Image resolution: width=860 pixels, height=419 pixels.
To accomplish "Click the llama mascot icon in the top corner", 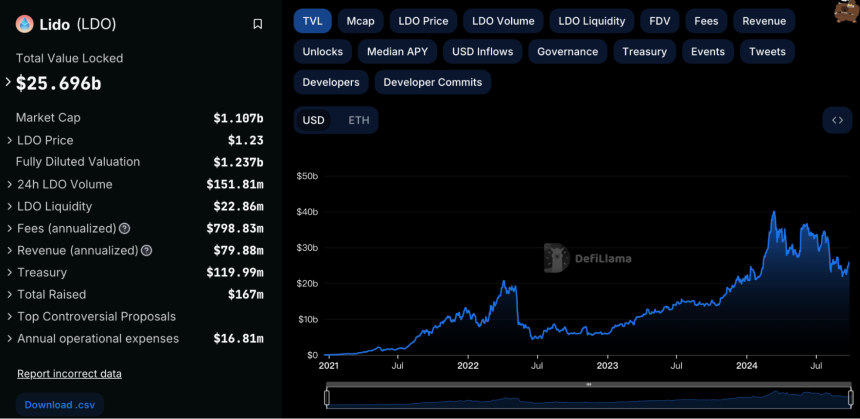I will (x=847, y=11).
